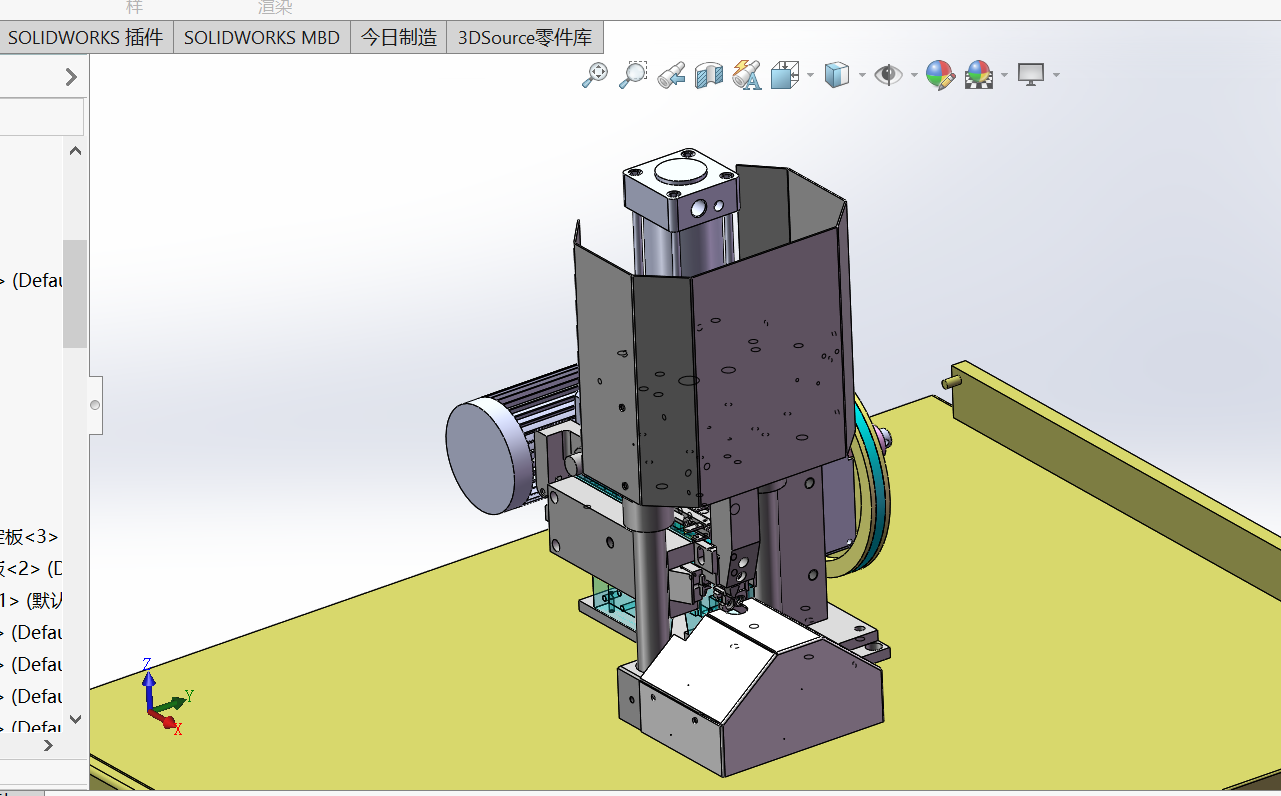
Task: Click the tree scrollbar down arrow
Action: point(75,719)
